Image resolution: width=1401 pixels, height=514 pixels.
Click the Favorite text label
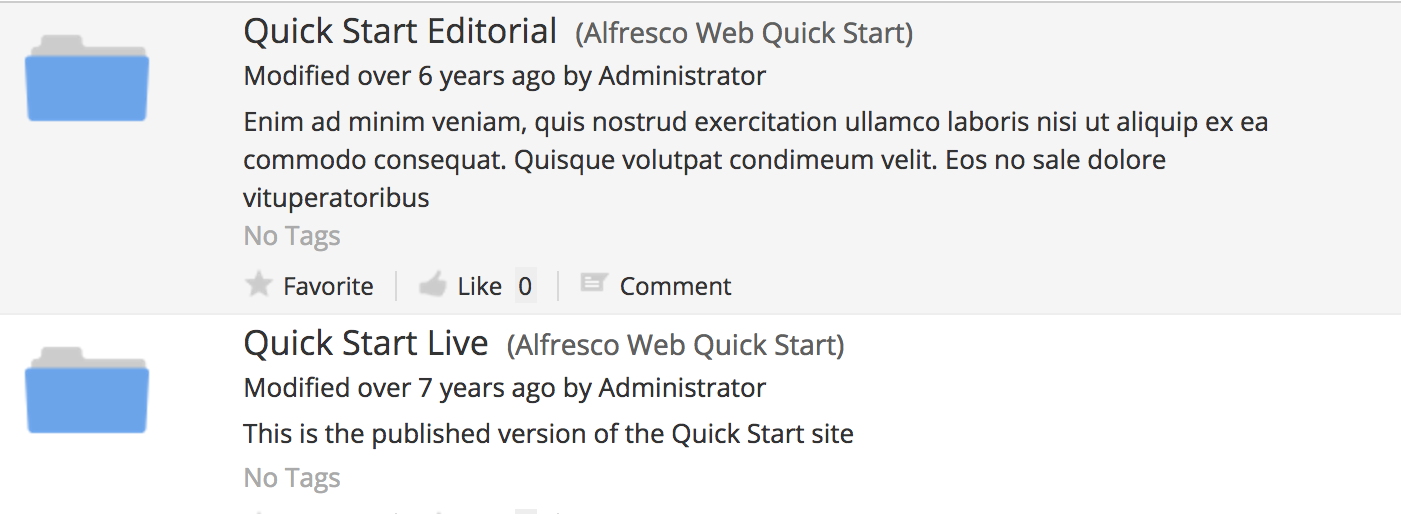328,286
